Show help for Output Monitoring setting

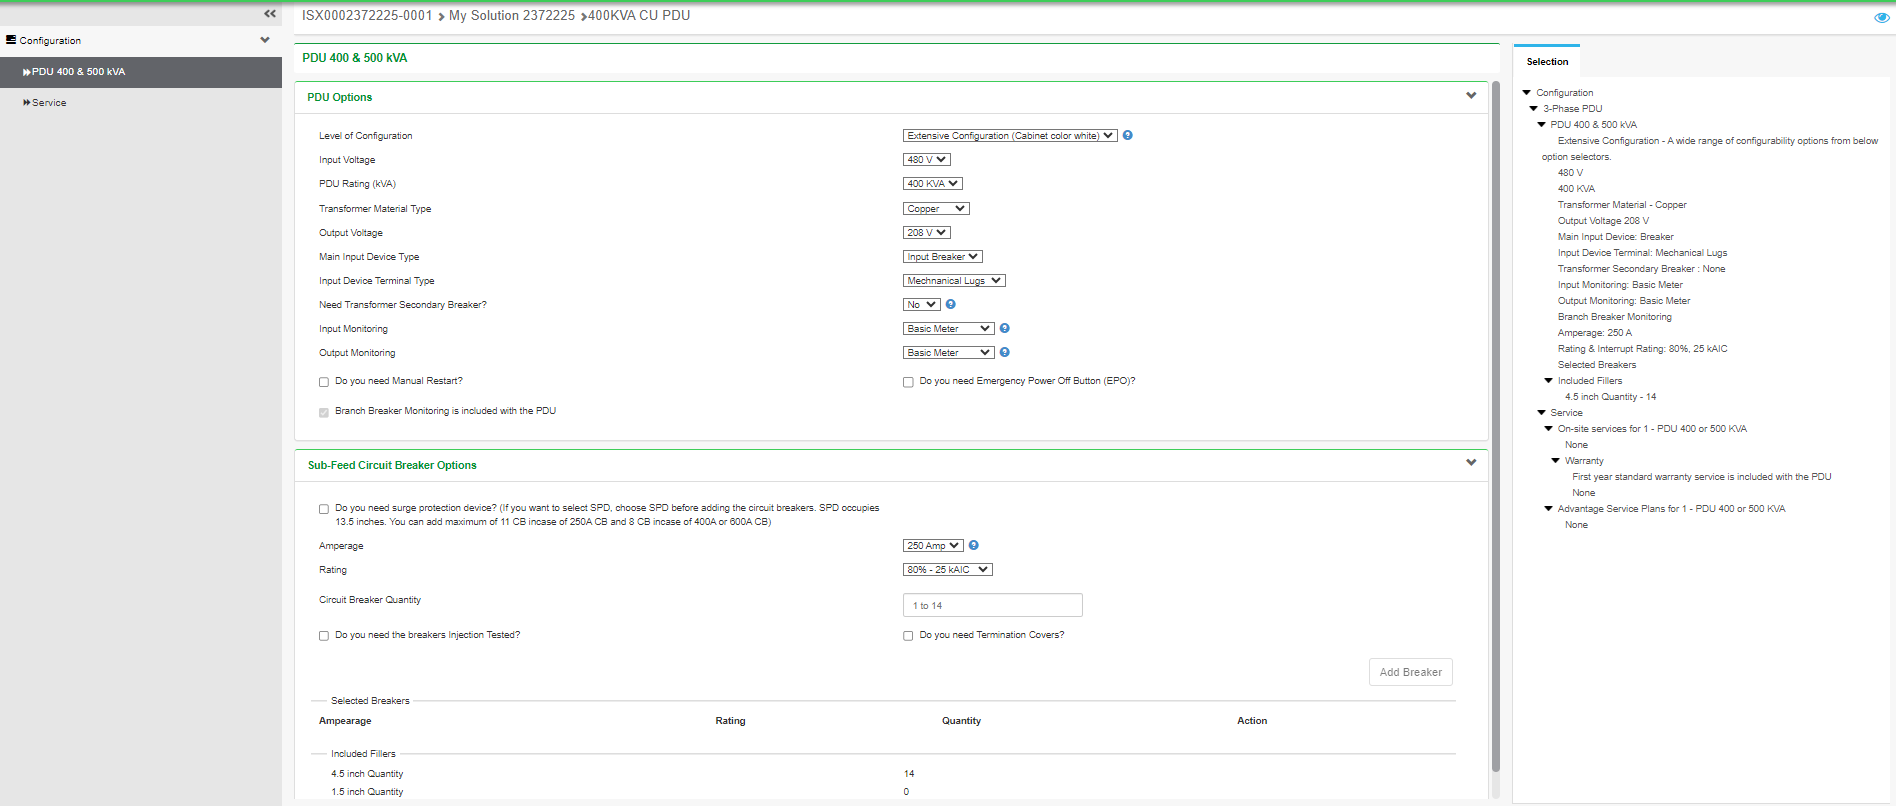point(1005,352)
